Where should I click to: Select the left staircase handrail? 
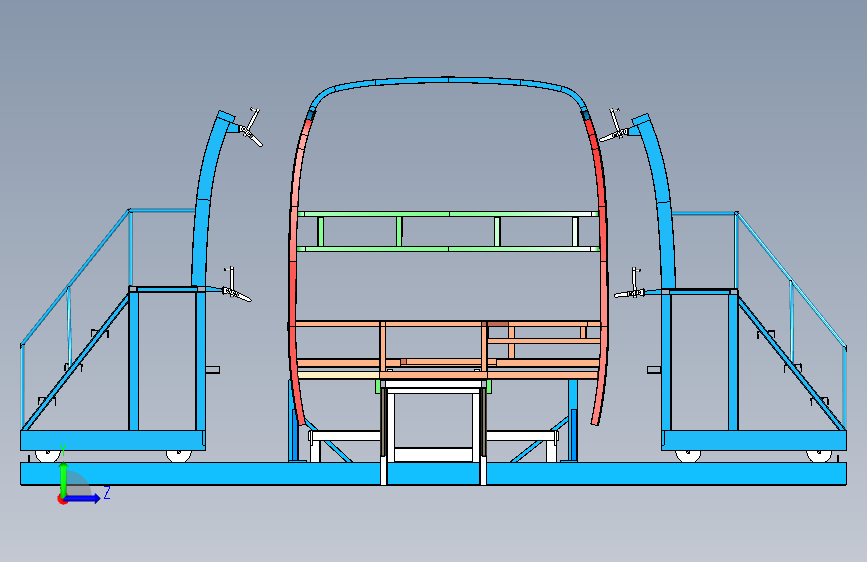(x=75, y=277)
